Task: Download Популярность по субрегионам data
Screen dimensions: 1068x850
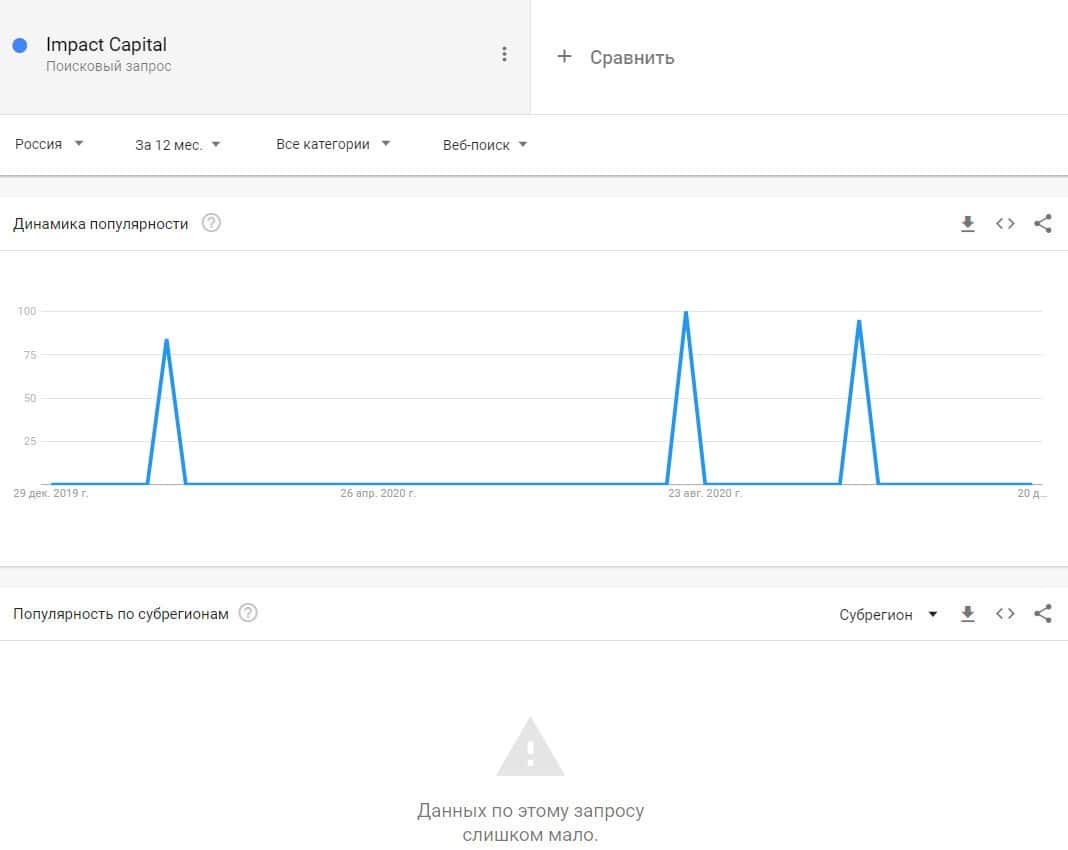Action: 967,614
